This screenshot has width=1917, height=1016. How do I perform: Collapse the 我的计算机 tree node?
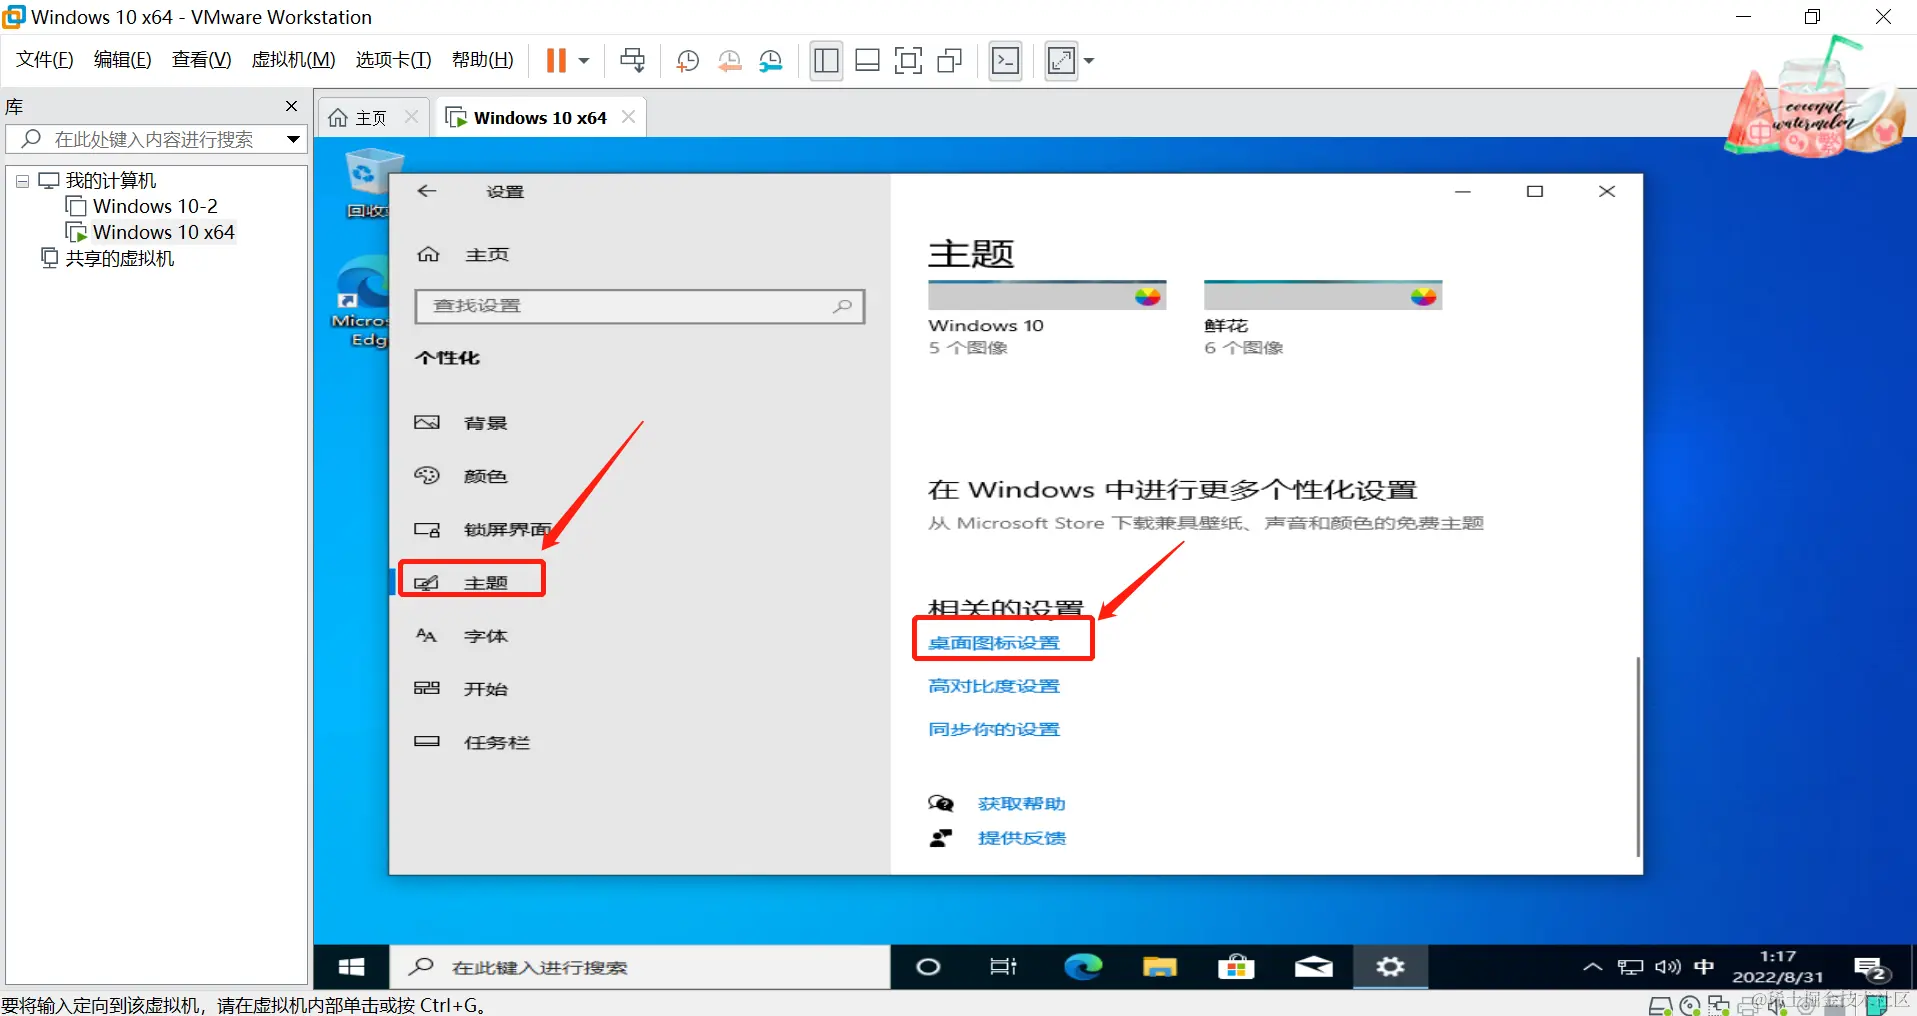pyautogui.click(x=22, y=181)
